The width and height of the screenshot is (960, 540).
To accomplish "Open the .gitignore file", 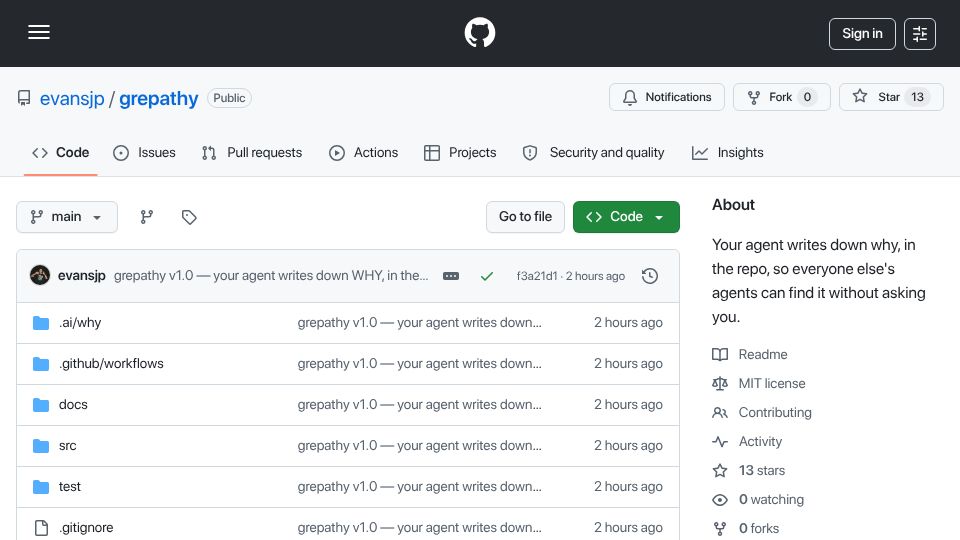I will (86, 528).
